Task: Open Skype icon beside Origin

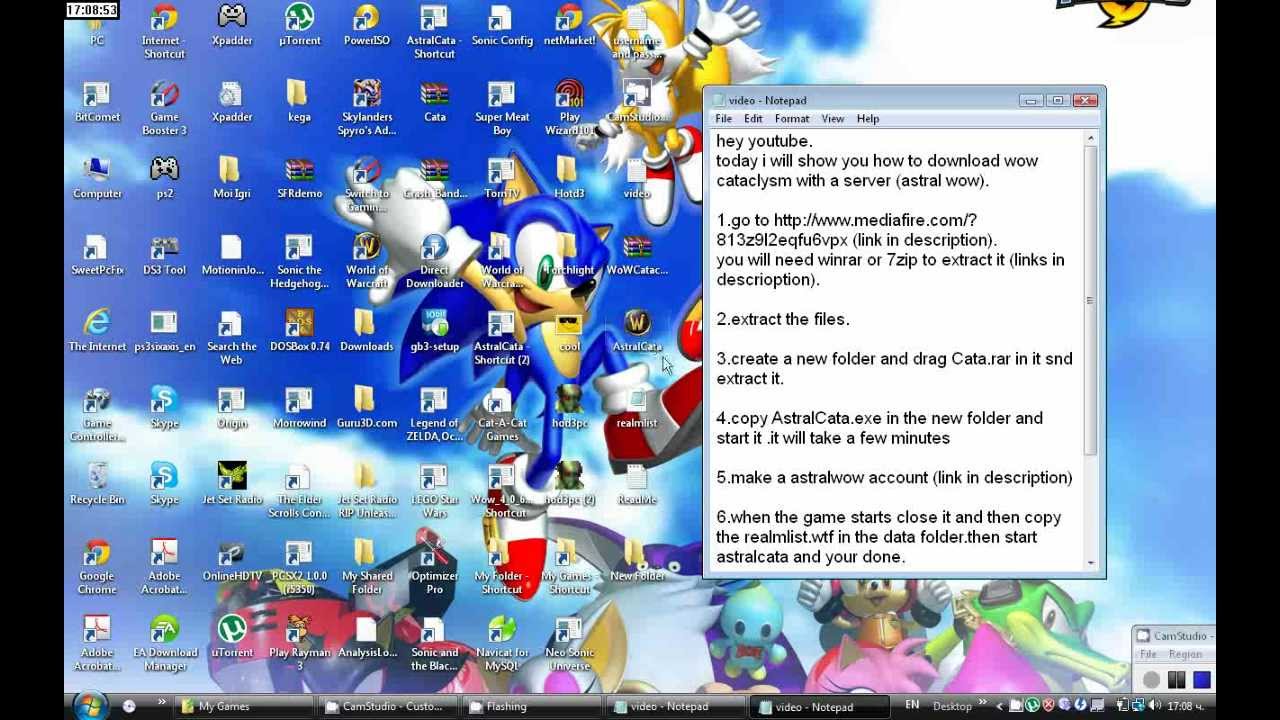Action: point(164,410)
